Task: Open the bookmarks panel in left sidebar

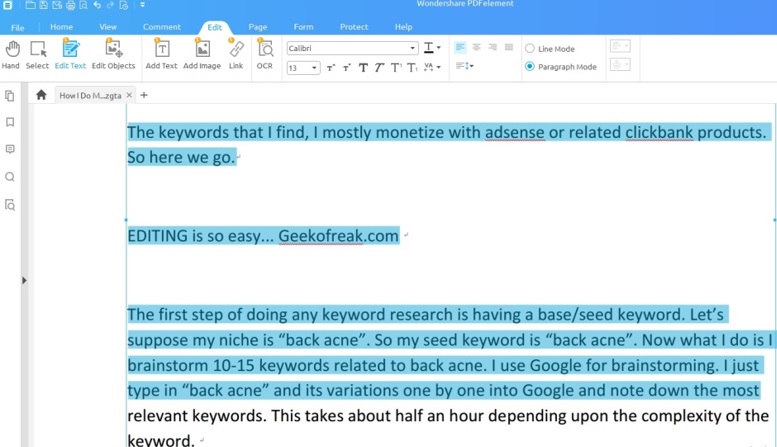Action: click(10, 122)
